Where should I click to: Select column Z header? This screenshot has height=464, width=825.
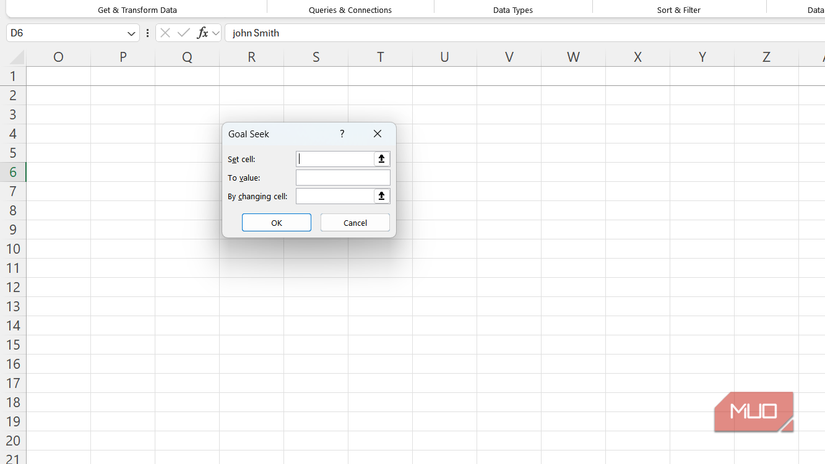click(767, 57)
